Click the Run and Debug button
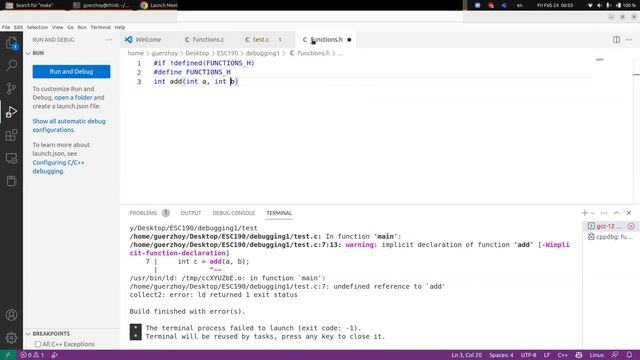Screen dimensions: 640x360 (71, 71)
